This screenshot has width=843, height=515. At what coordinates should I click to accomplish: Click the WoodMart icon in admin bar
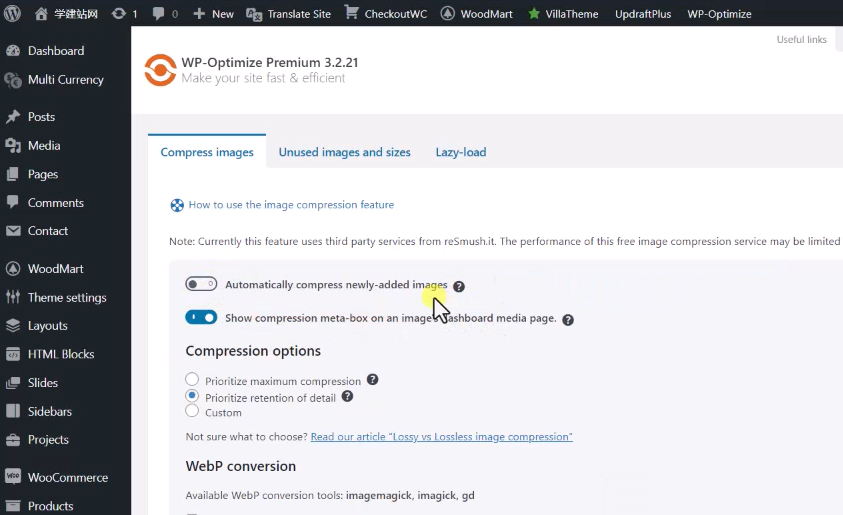[447, 13]
